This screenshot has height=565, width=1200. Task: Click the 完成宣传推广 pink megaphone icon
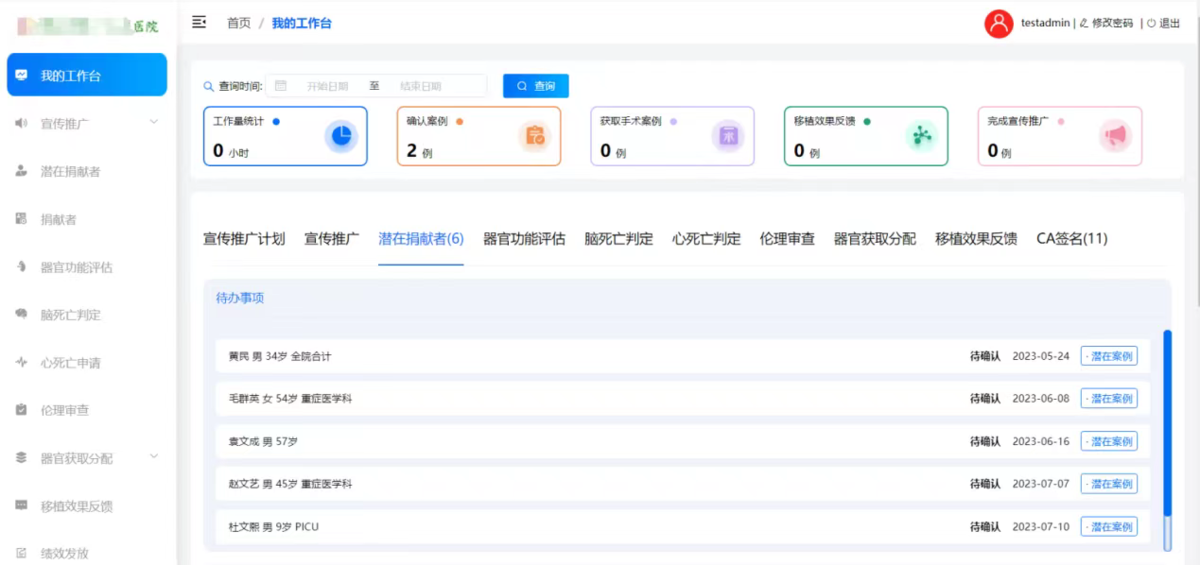1115,136
